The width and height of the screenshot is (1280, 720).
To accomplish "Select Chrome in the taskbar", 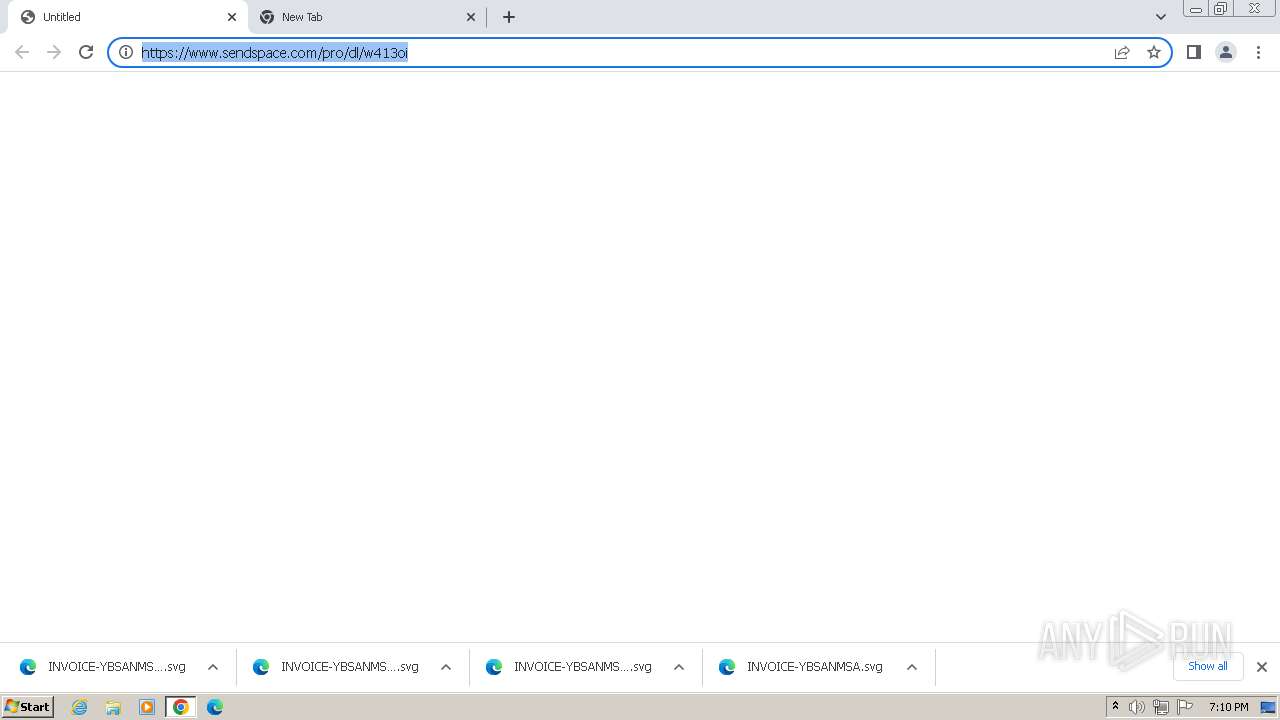I will (x=181, y=707).
